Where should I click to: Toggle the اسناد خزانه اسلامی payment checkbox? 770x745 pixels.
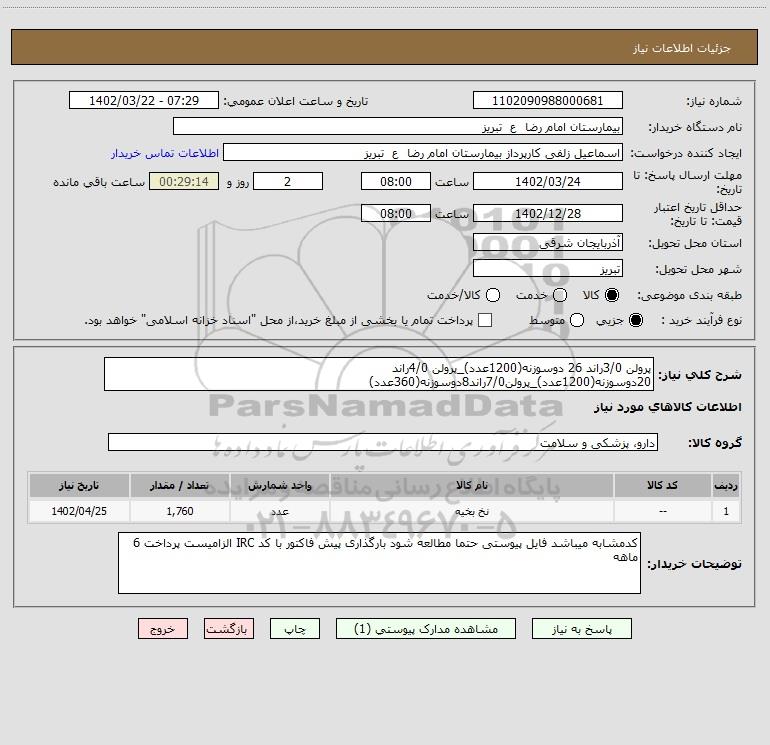click(485, 320)
